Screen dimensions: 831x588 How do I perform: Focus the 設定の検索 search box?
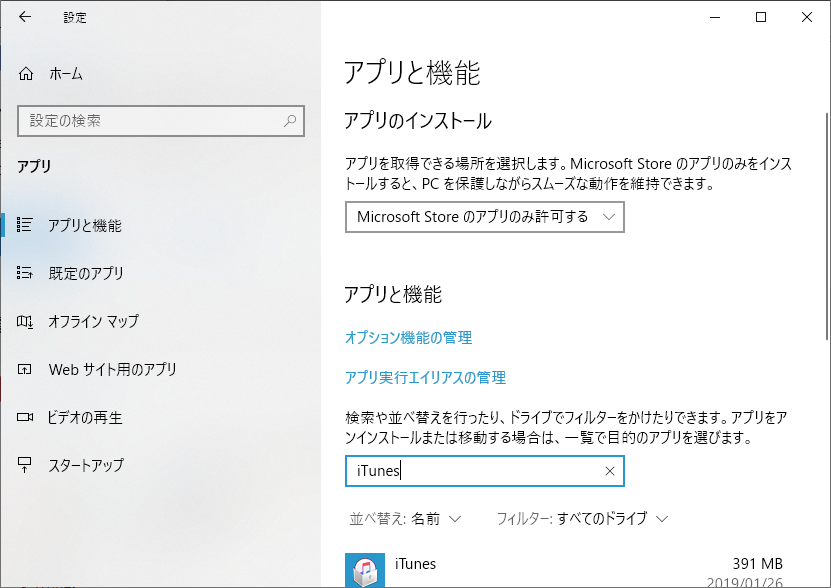[x=161, y=121]
